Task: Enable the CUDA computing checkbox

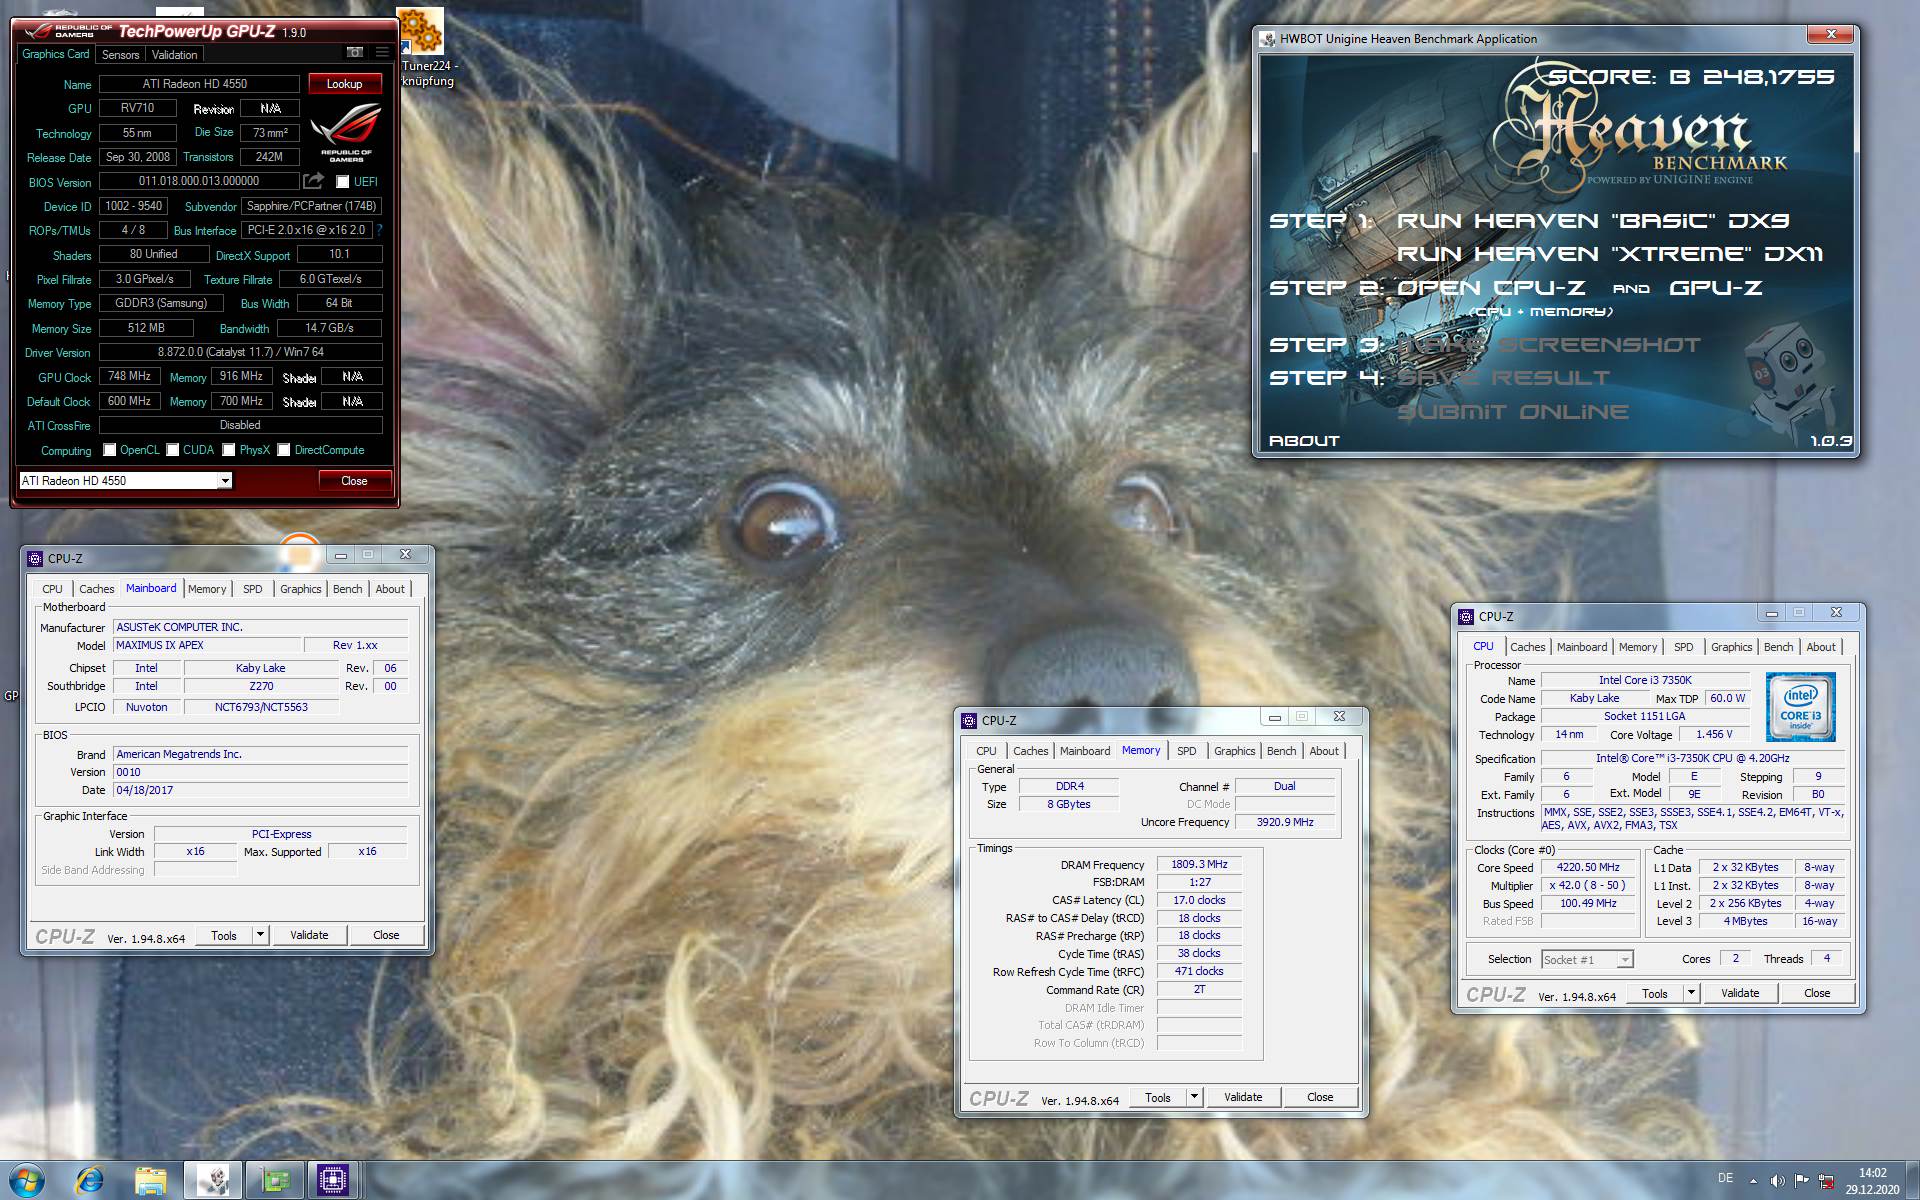Action: pyautogui.click(x=172, y=450)
